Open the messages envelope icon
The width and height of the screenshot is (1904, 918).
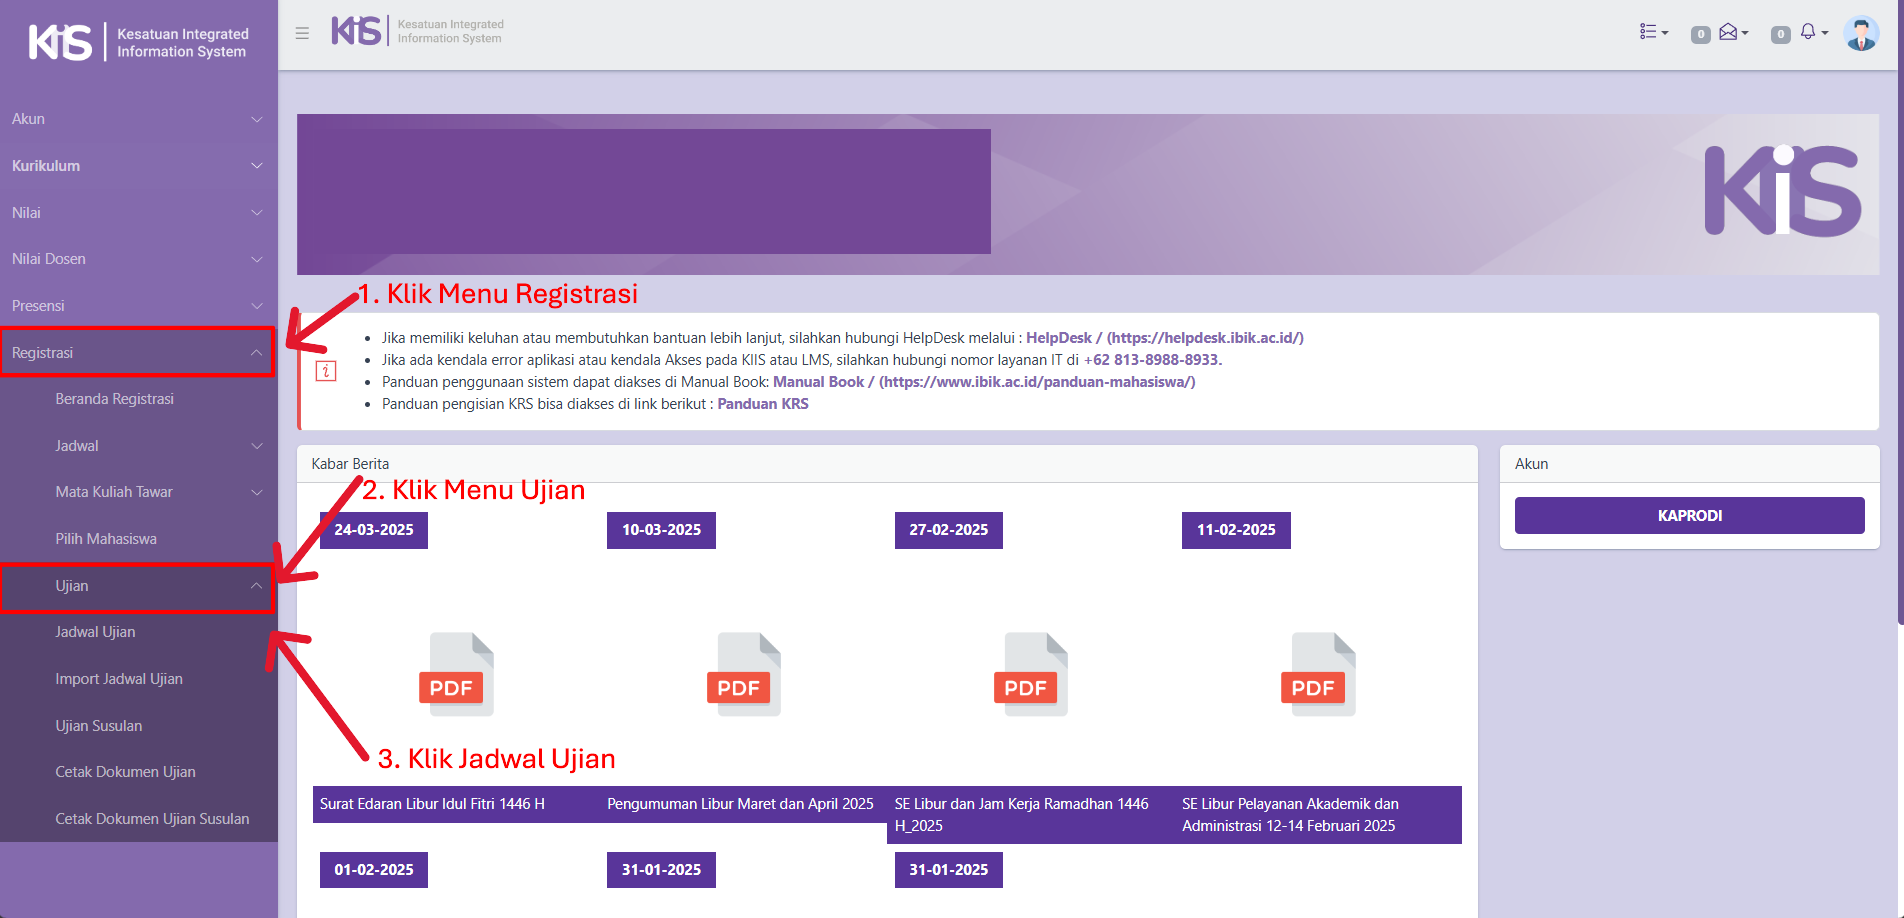[x=1730, y=32]
